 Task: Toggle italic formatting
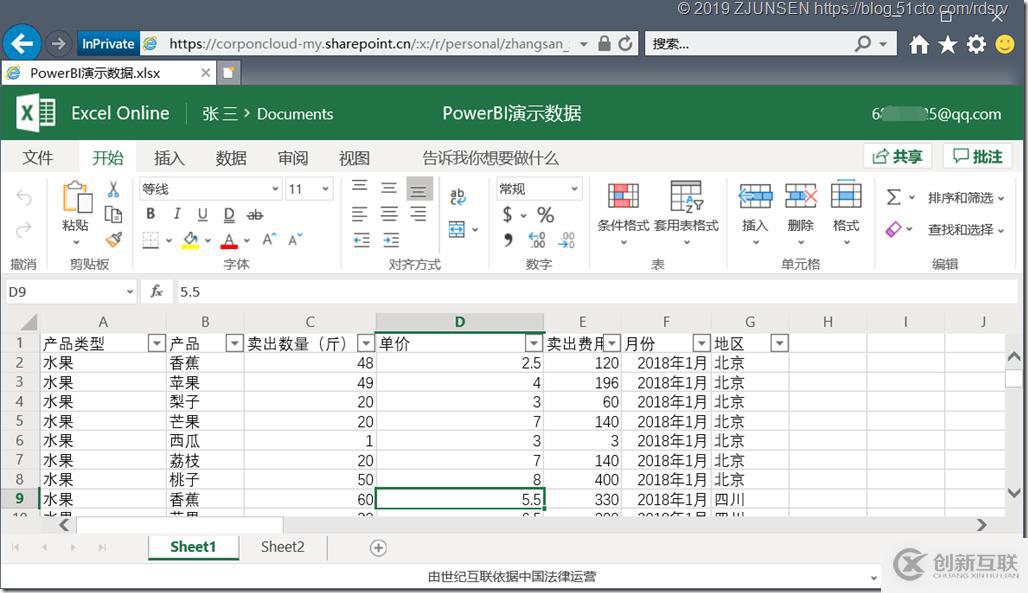[177, 214]
